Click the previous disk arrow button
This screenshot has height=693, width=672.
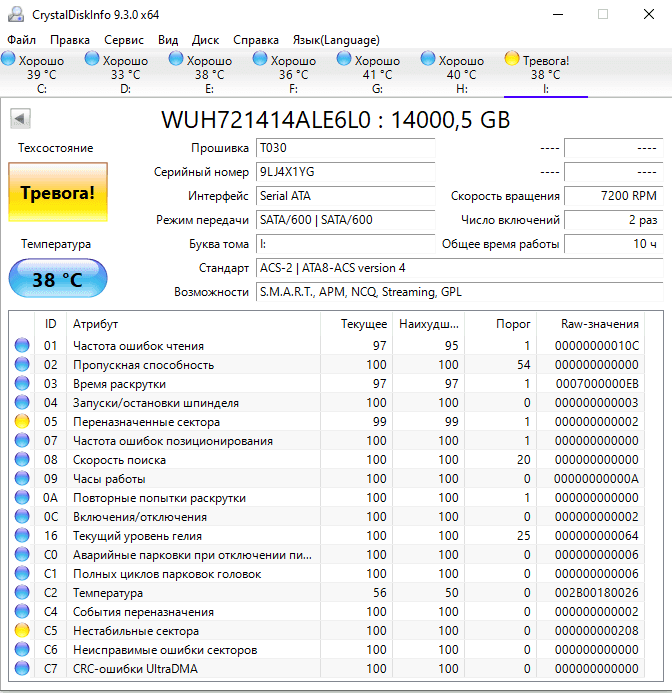coord(19,120)
